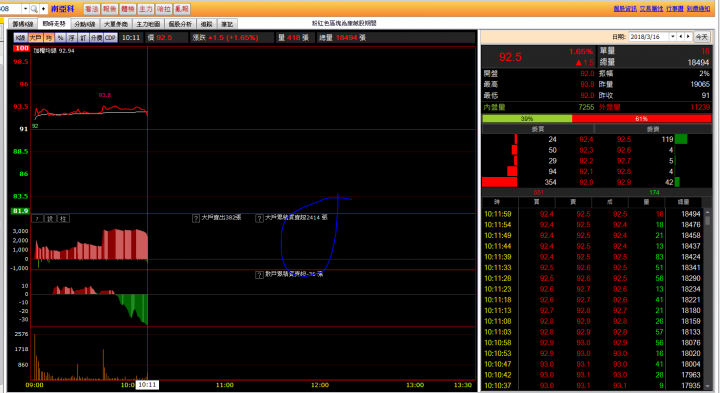
Task: Open the 筆記 tab
Action: pos(227,24)
